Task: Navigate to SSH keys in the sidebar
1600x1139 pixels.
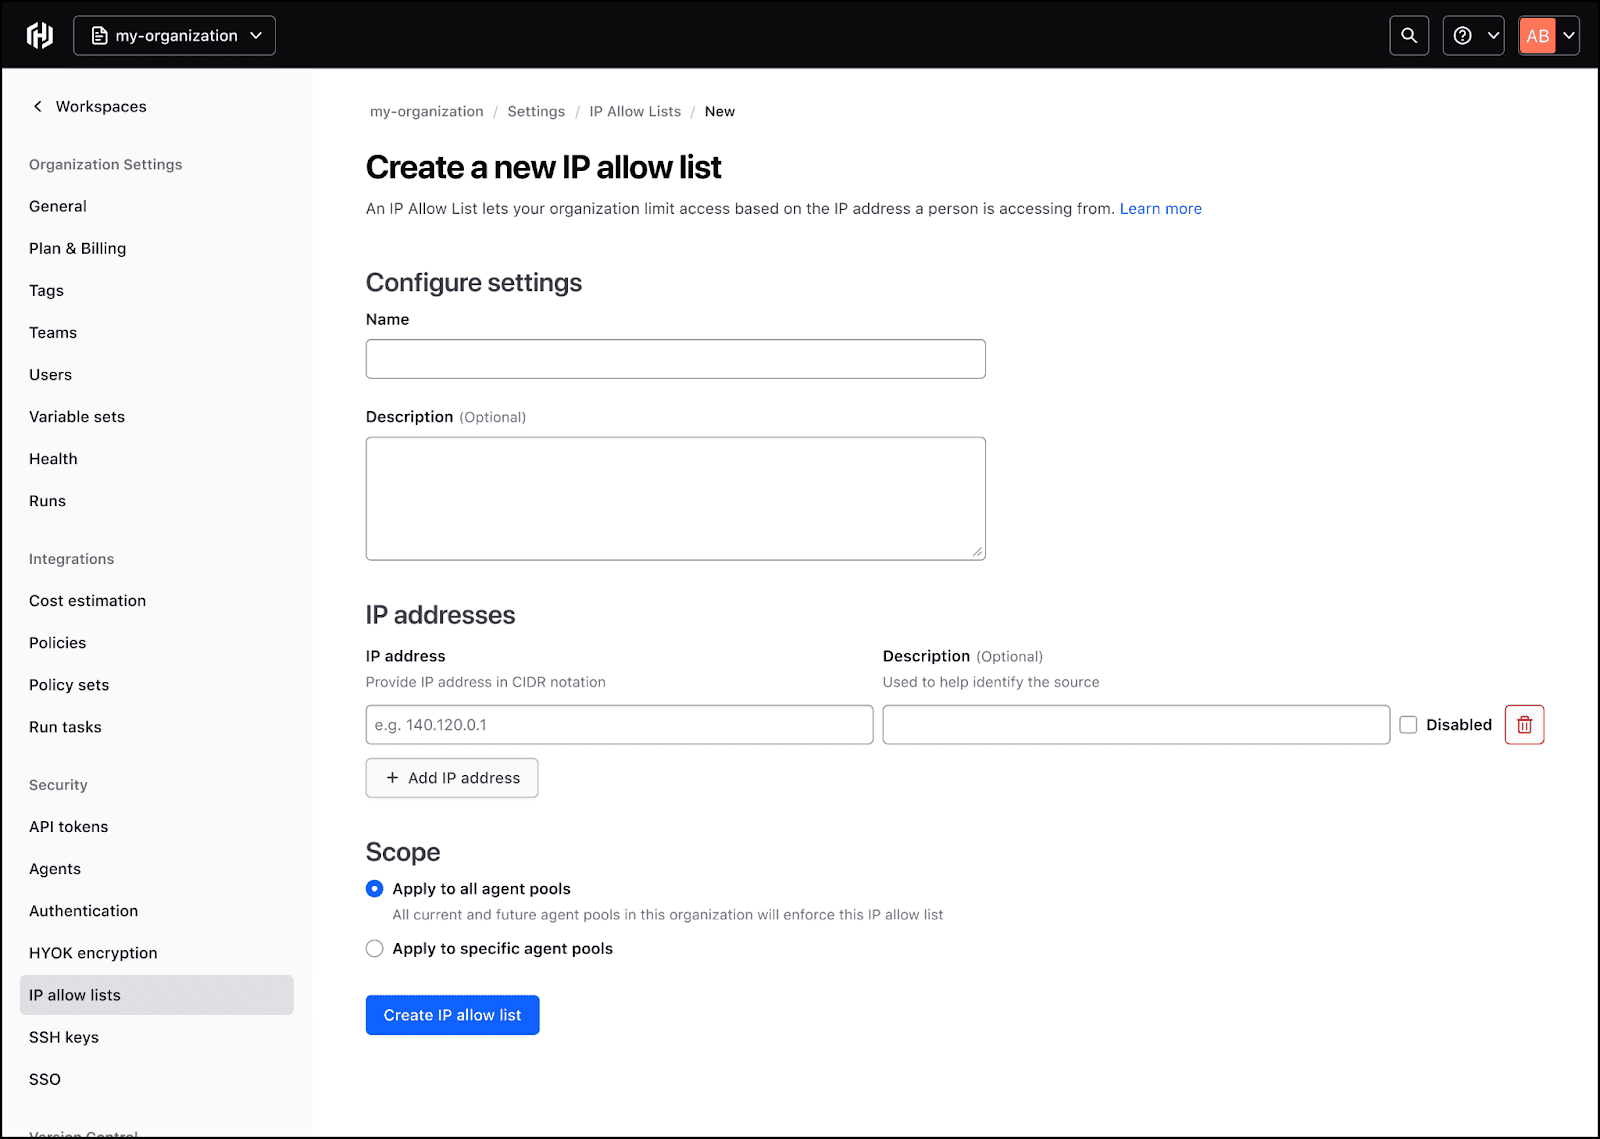Action: pyautogui.click(x=63, y=1037)
